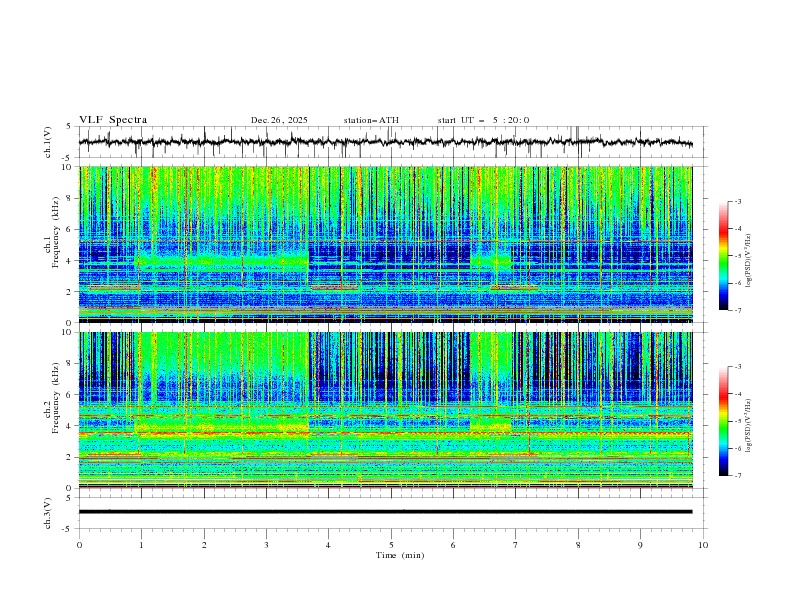Select the 9 minute tick on time axis

pos(641,544)
